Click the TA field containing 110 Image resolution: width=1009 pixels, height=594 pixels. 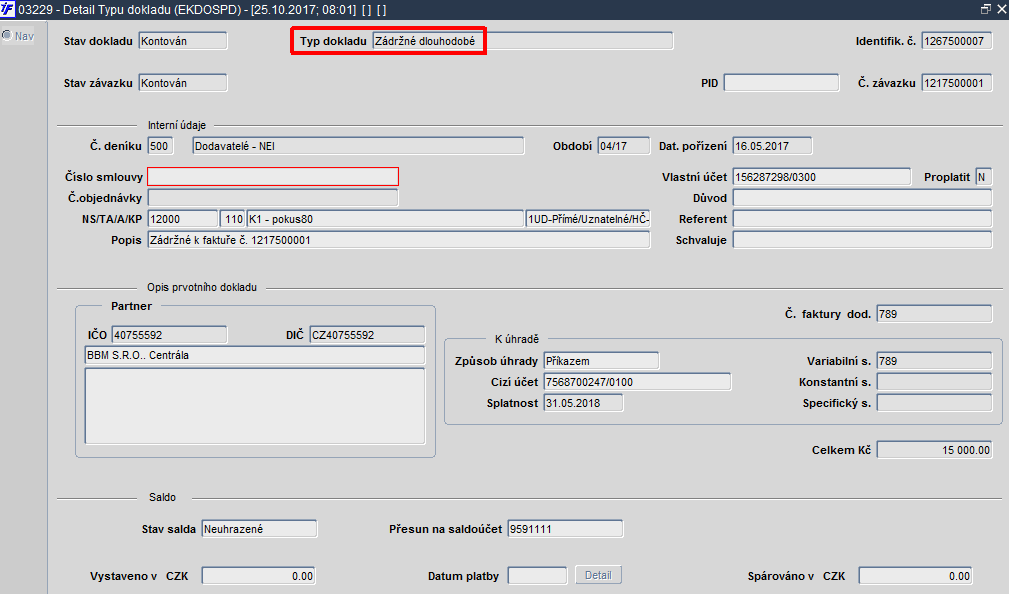pyautogui.click(x=232, y=219)
